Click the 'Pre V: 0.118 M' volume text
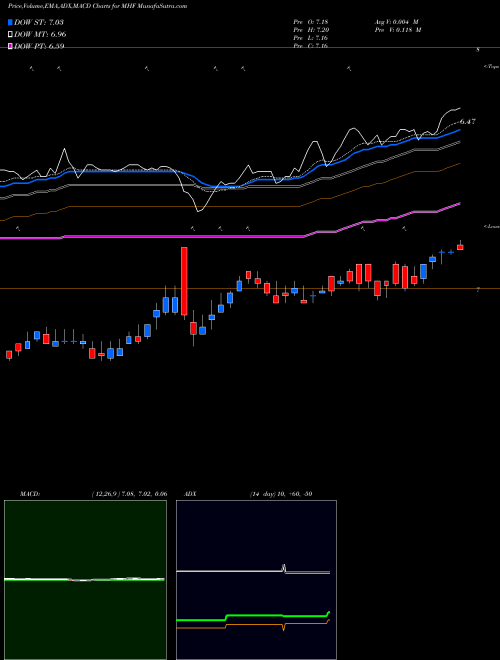The height and width of the screenshot is (660, 500). (397, 30)
